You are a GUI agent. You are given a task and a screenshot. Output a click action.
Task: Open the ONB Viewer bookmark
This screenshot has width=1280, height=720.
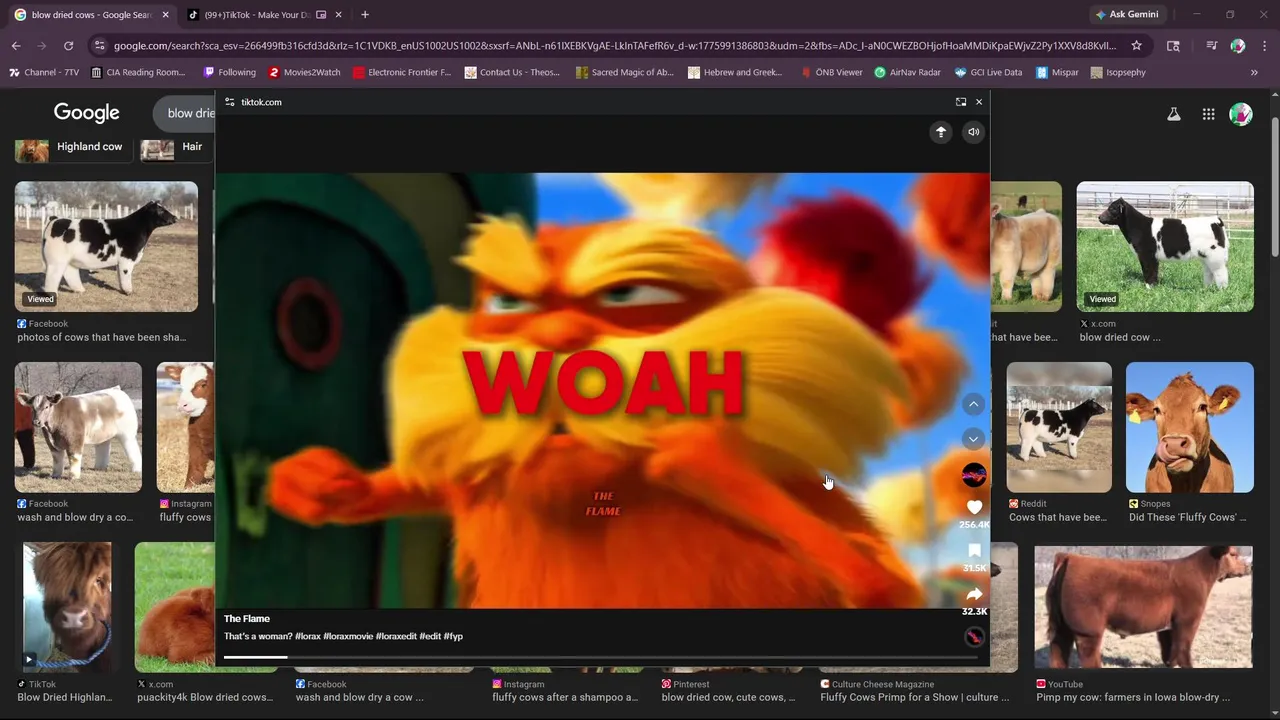tap(831, 73)
